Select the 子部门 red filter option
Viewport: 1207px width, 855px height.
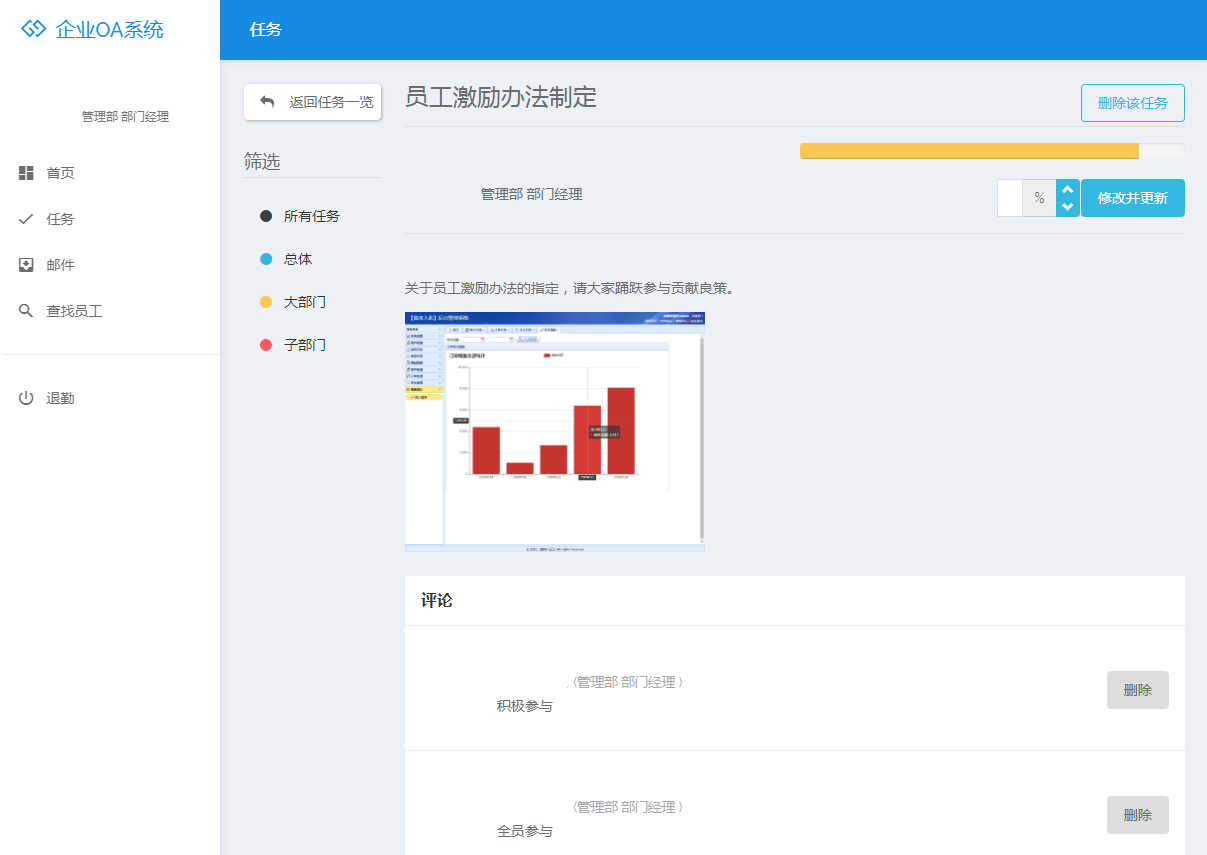click(x=304, y=345)
